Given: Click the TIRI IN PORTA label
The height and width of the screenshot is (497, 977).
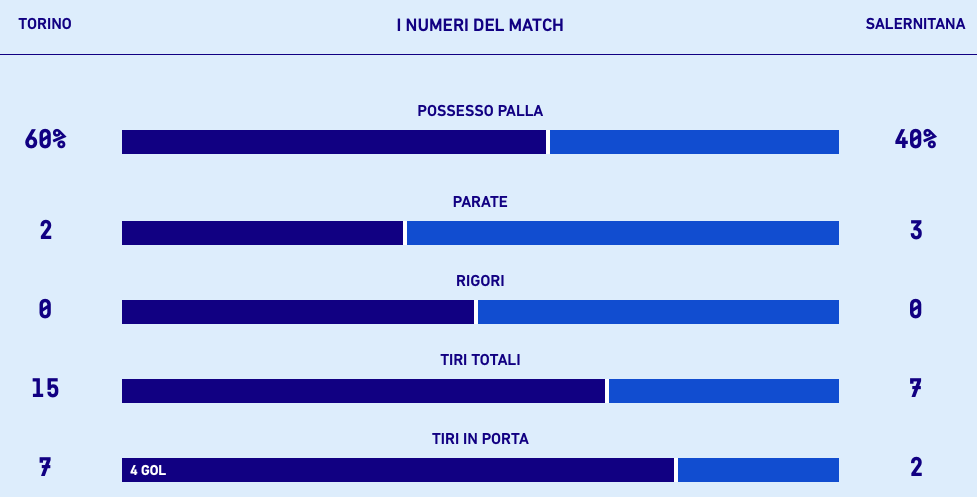Looking at the screenshot, I should click(x=480, y=439).
